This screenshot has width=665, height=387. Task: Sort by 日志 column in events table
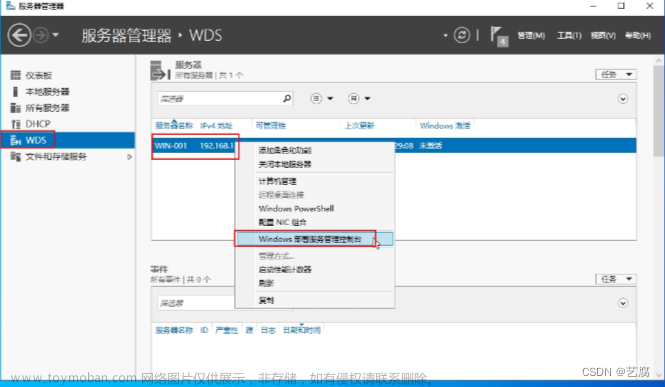click(268, 330)
